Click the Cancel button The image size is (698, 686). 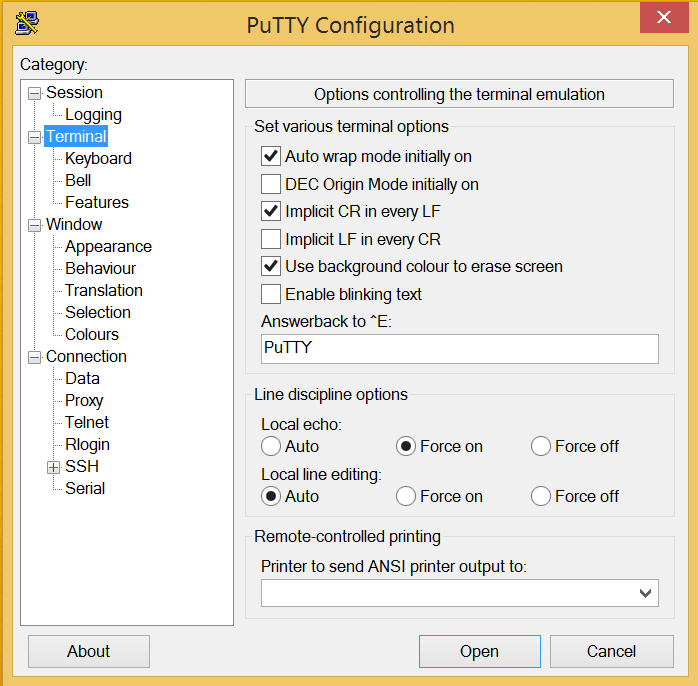coord(612,651)
